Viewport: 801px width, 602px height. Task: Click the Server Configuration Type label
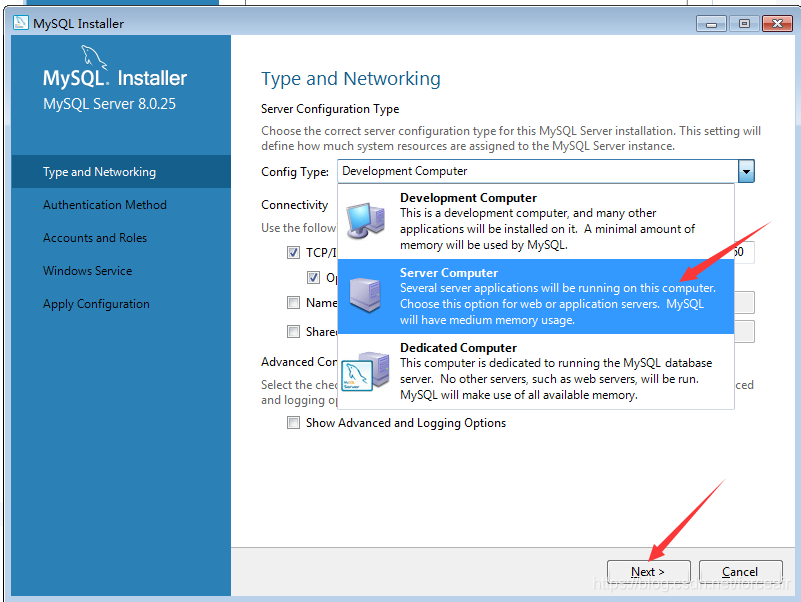click(330, 109)
